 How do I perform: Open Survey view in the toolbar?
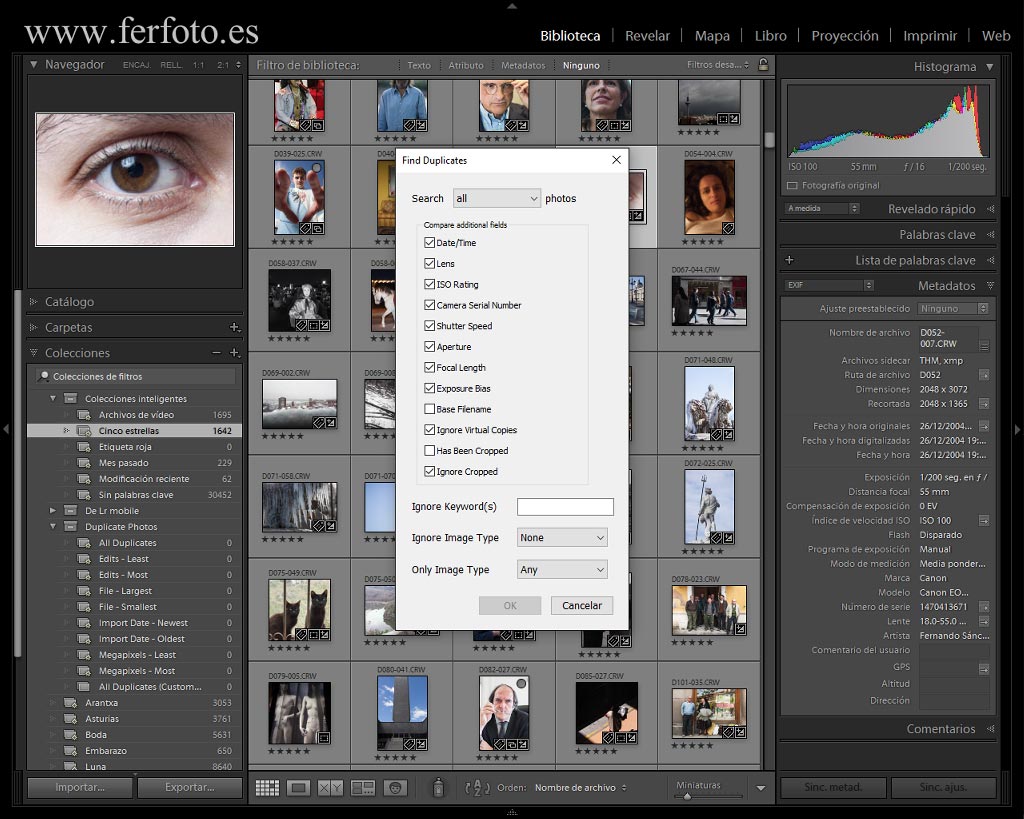[x=362, y=788]
